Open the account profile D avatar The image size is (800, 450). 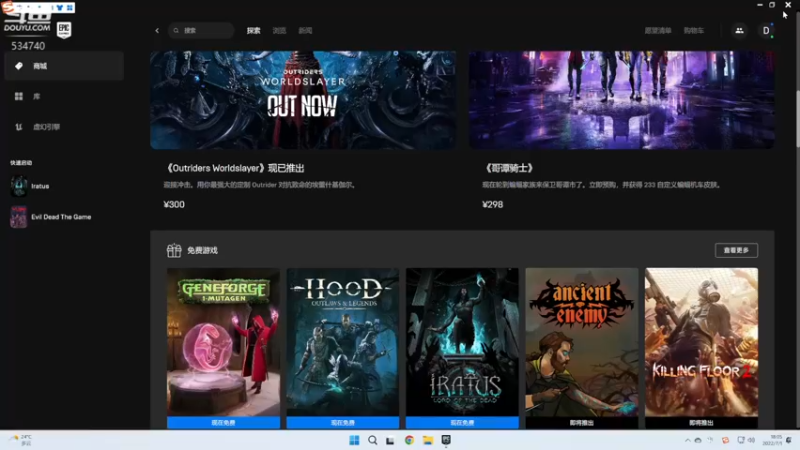pyautogui.click(x=766, y=31)
